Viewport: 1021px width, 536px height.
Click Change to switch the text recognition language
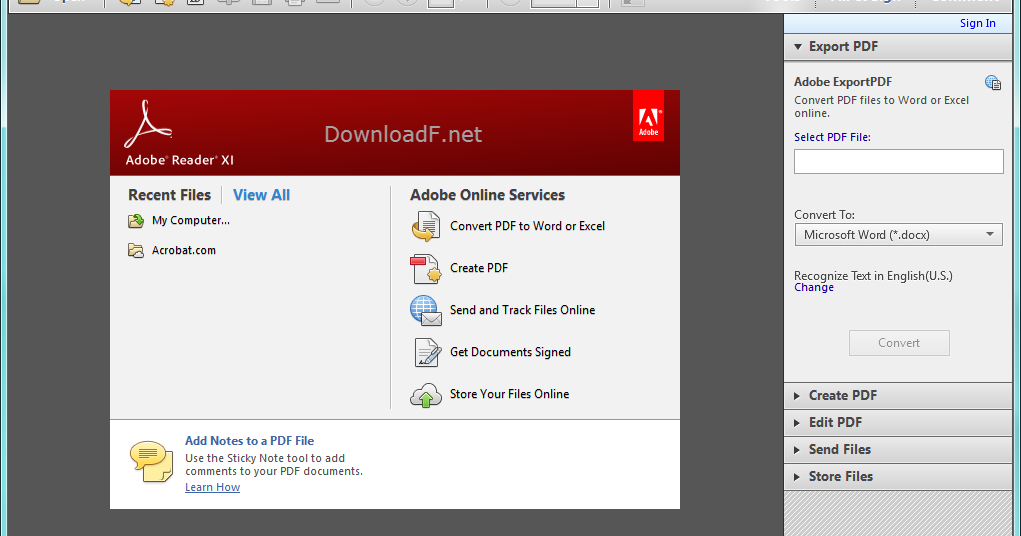814,288
